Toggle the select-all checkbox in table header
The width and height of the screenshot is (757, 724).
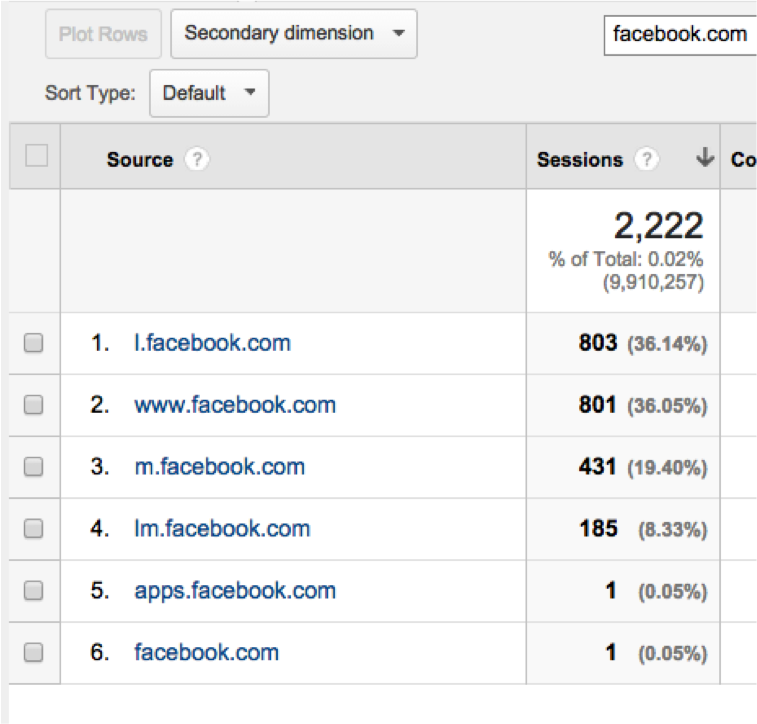(36, 156)
